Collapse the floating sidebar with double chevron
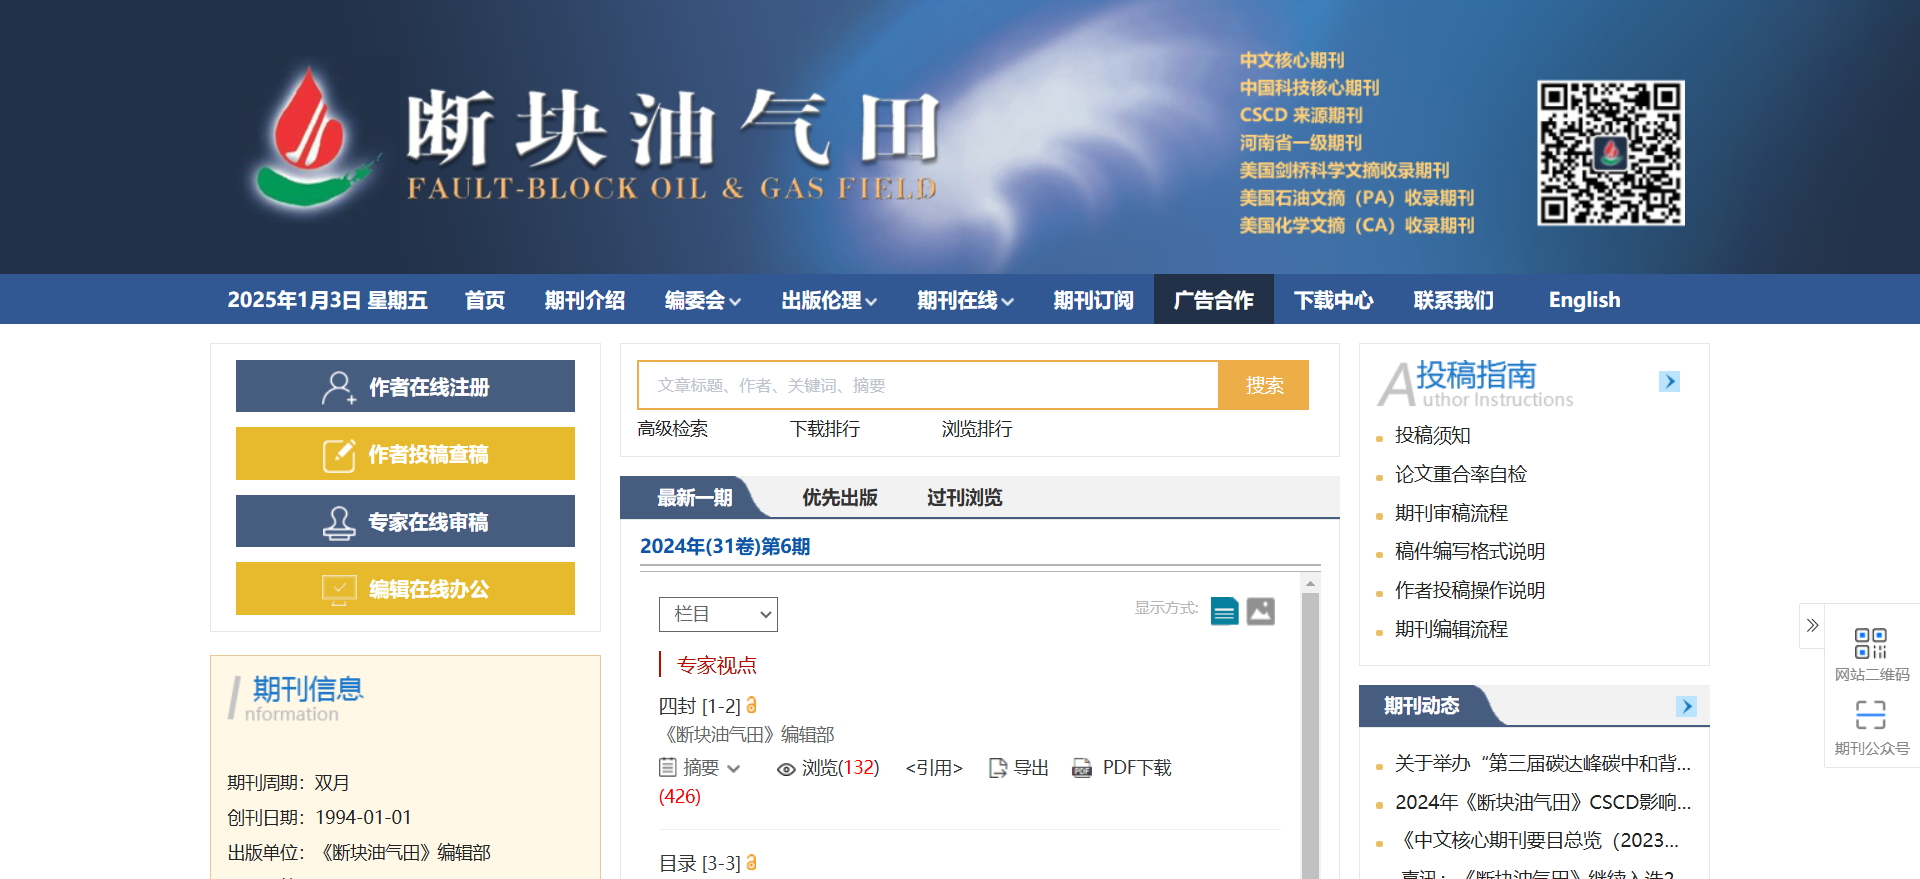The height and width of the screenshot is (879, 1920). click(1812, 626)
